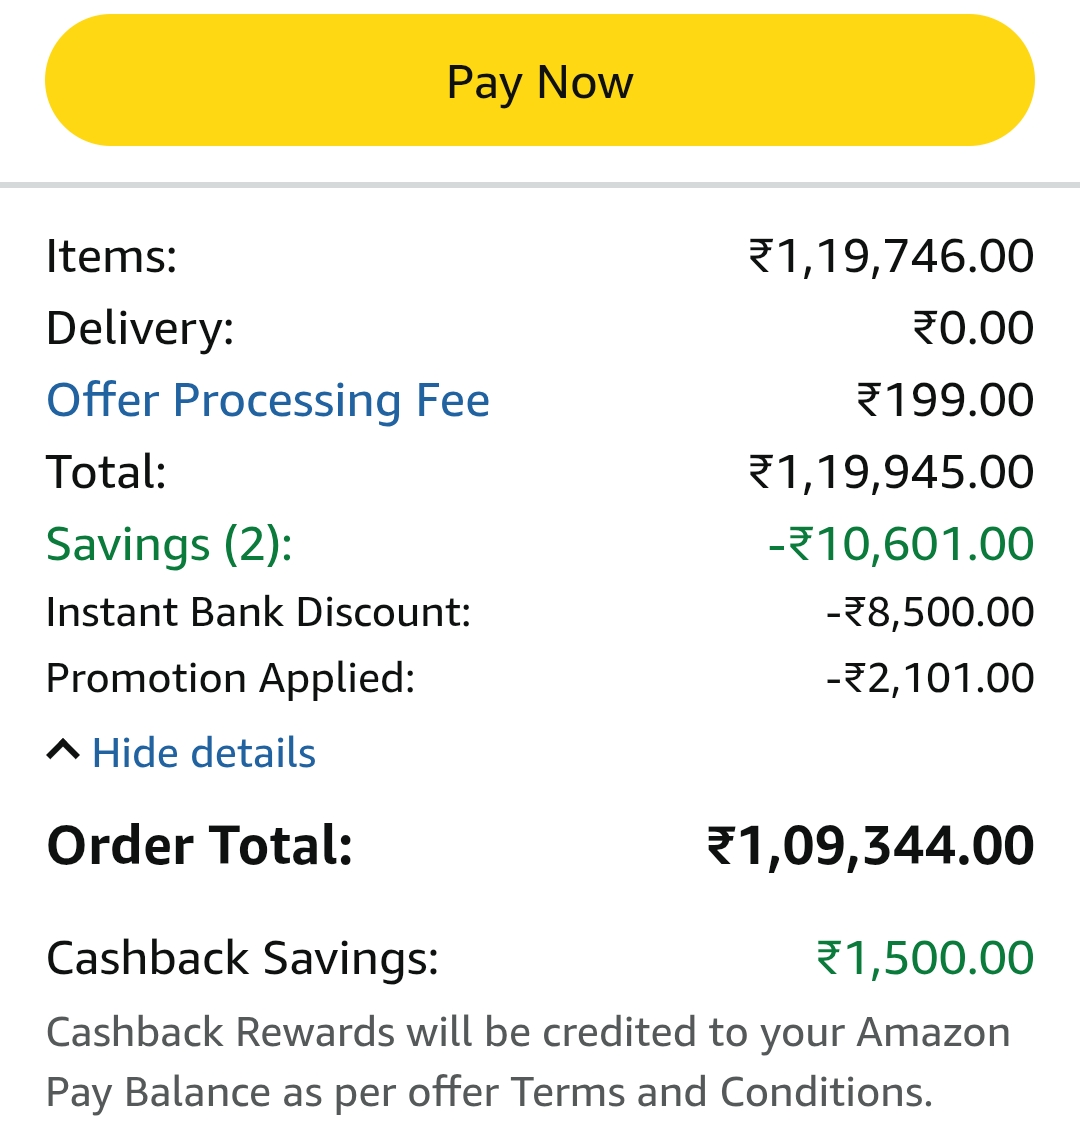Click the Hide details link
The width and height of the screenshot is (1080, 1133).
204,753
